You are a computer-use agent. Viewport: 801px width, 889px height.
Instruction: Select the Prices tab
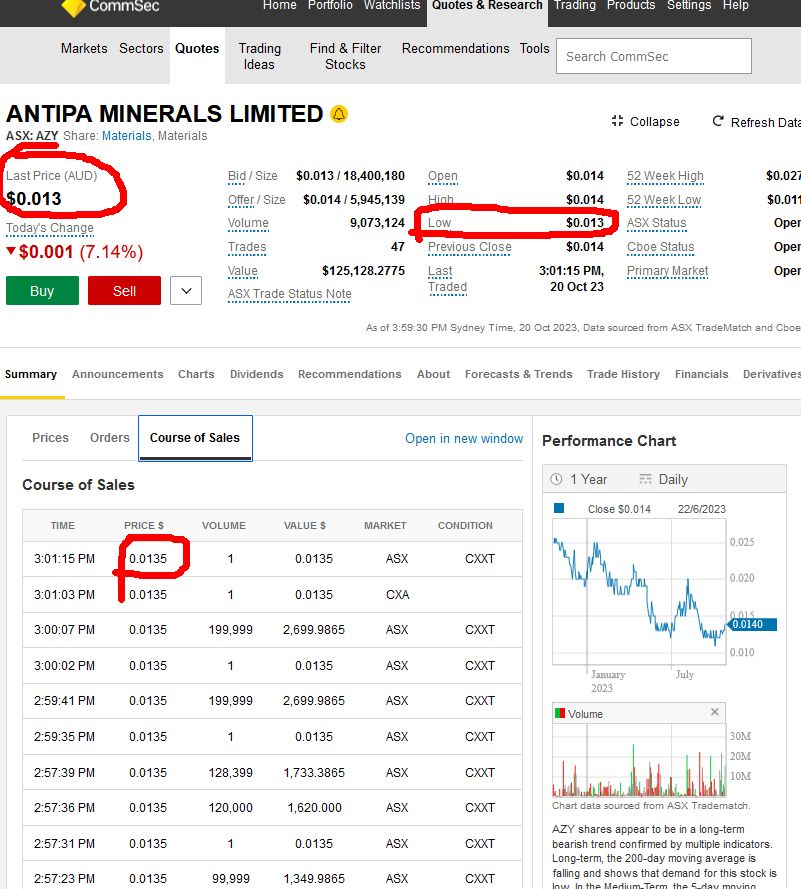(x=50, y=438)
